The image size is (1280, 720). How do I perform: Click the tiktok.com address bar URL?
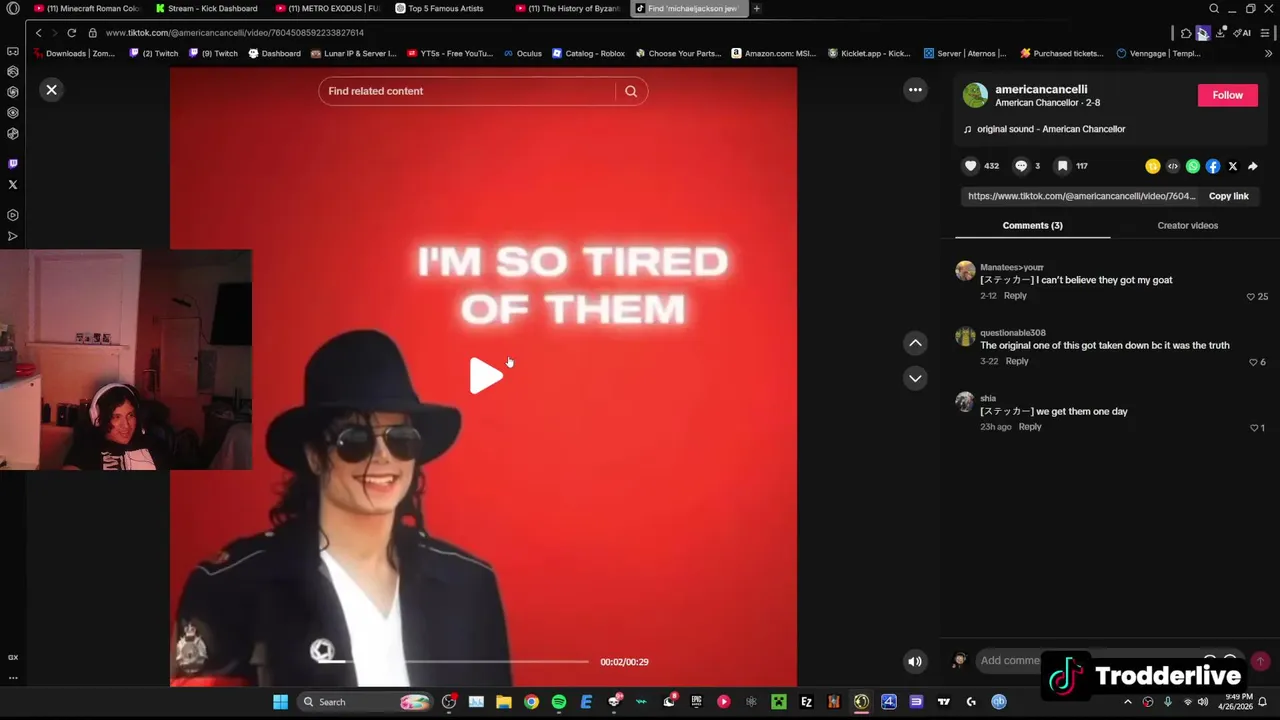234,33
